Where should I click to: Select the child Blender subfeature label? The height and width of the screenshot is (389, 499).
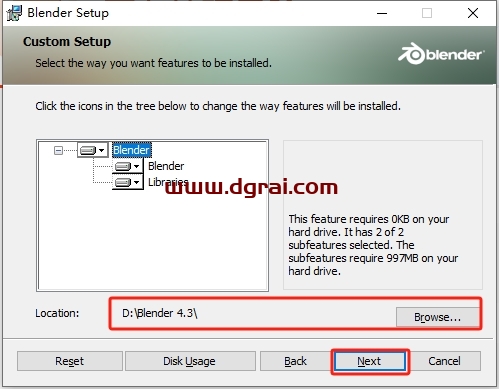tap(166, 166)
